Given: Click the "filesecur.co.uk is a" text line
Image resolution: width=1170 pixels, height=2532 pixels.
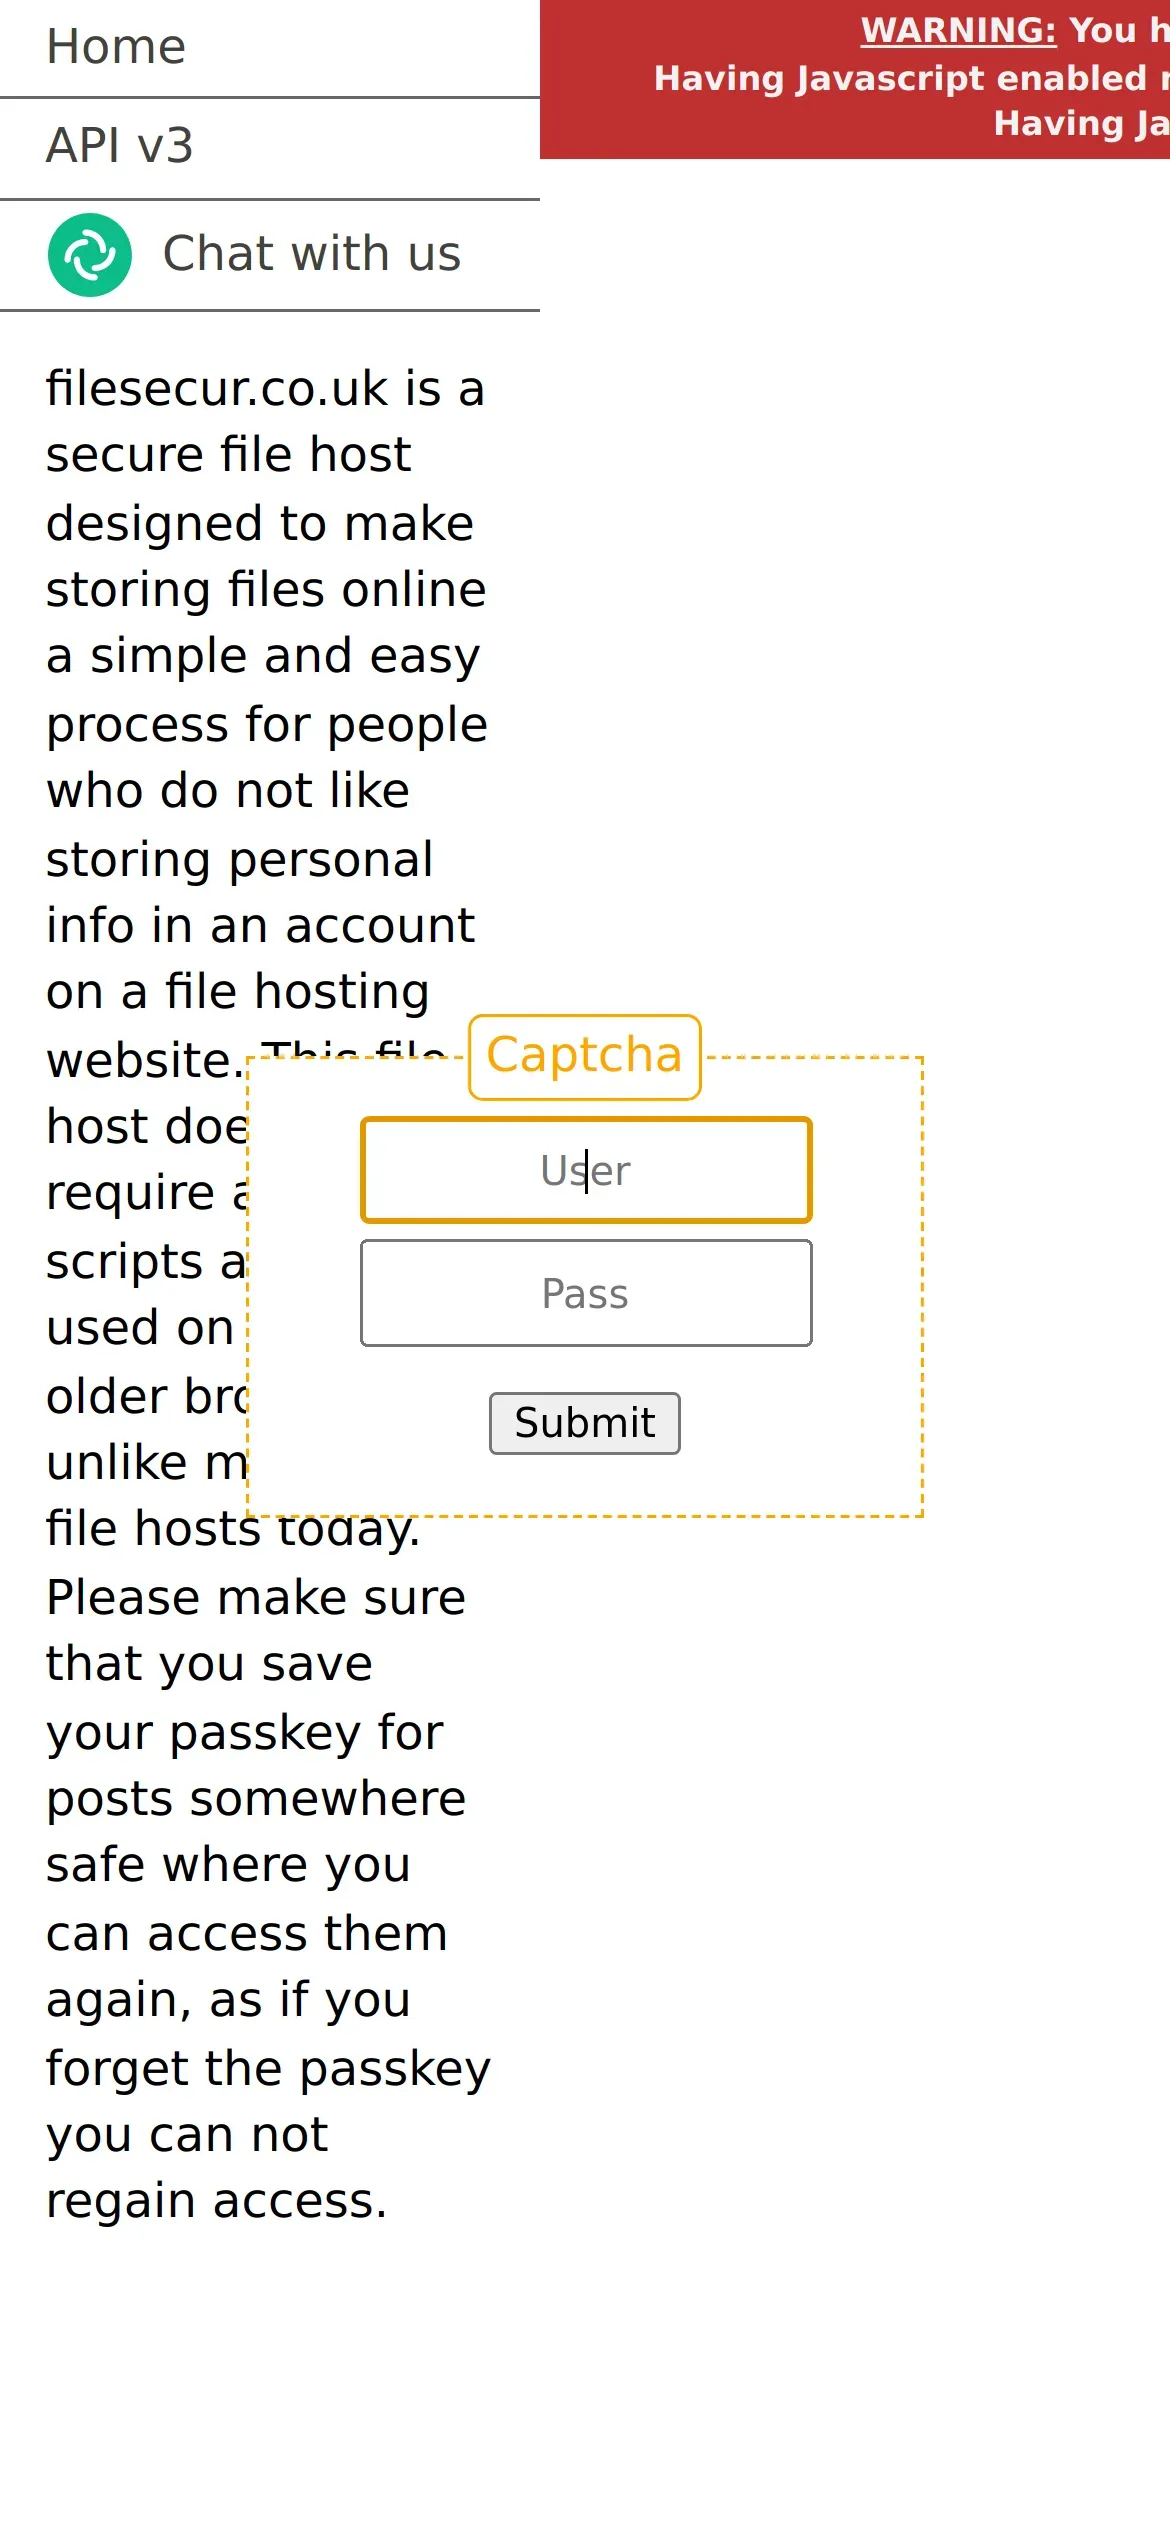Looking at the screenshot, I should [265, 388].
